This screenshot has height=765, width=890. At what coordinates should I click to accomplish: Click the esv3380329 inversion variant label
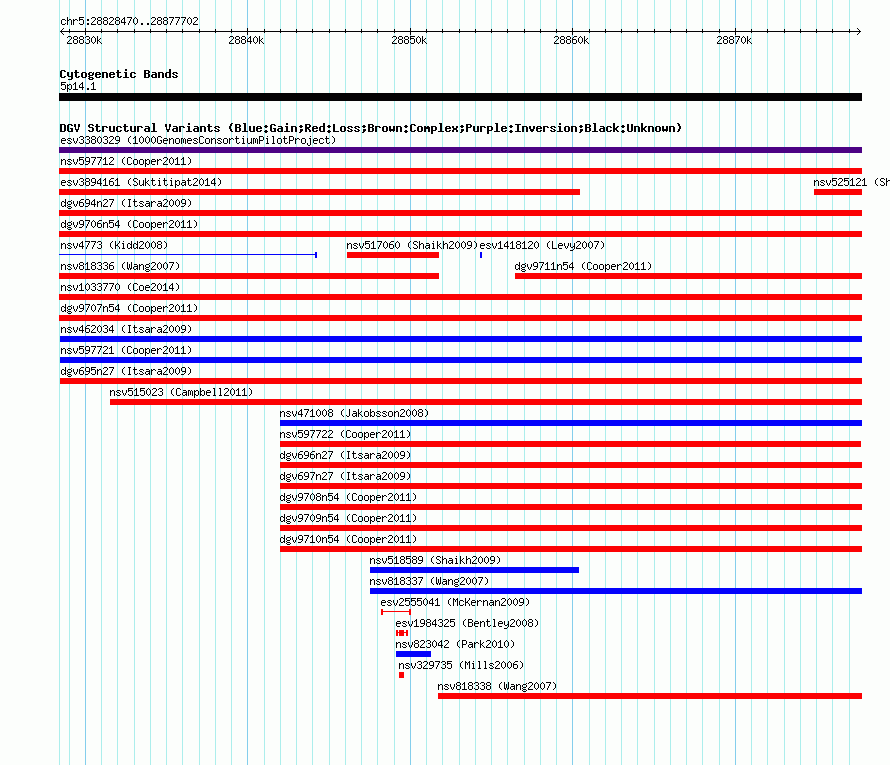(x=198, y=140)
